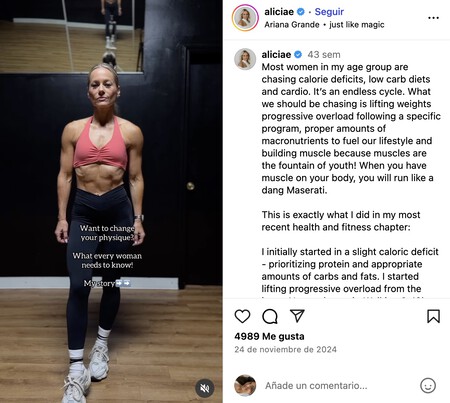
Task: Follow aliciae with the Seguir button
Action: [x=329, y=12]
